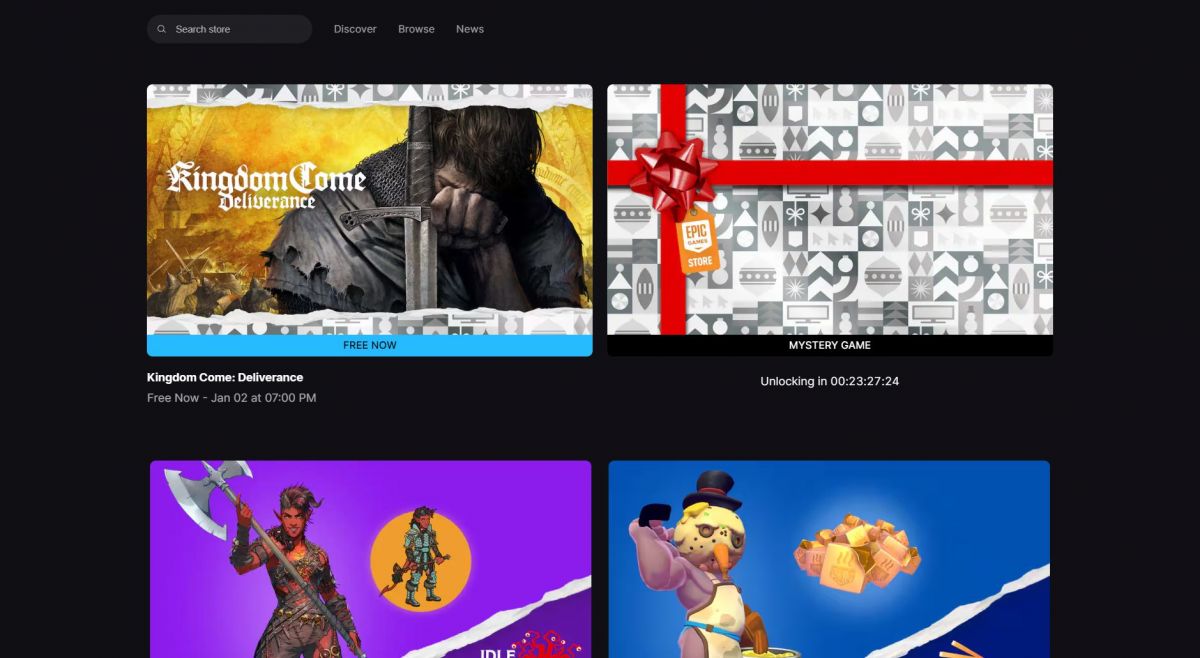Click the MYSTERY GAME black banner
This screenshot has height=658, width=1200.
point(830,345)
